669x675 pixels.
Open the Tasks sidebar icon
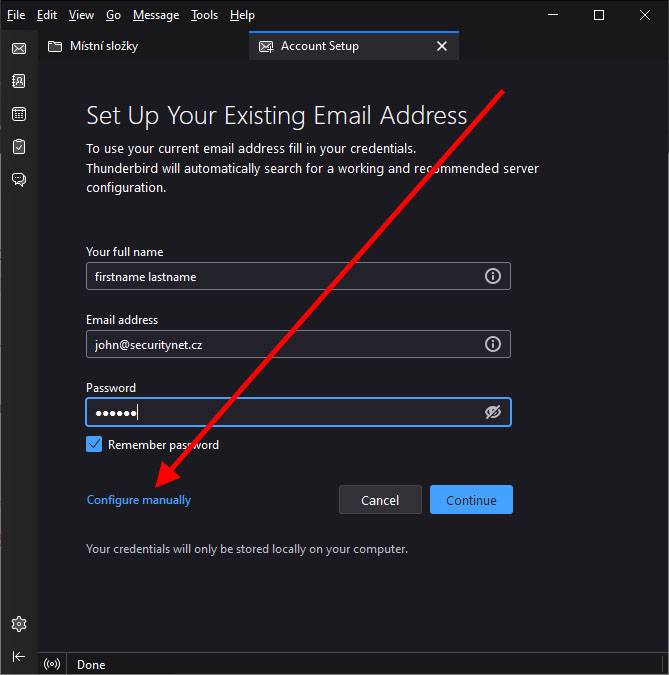click(x=19, y=147)
